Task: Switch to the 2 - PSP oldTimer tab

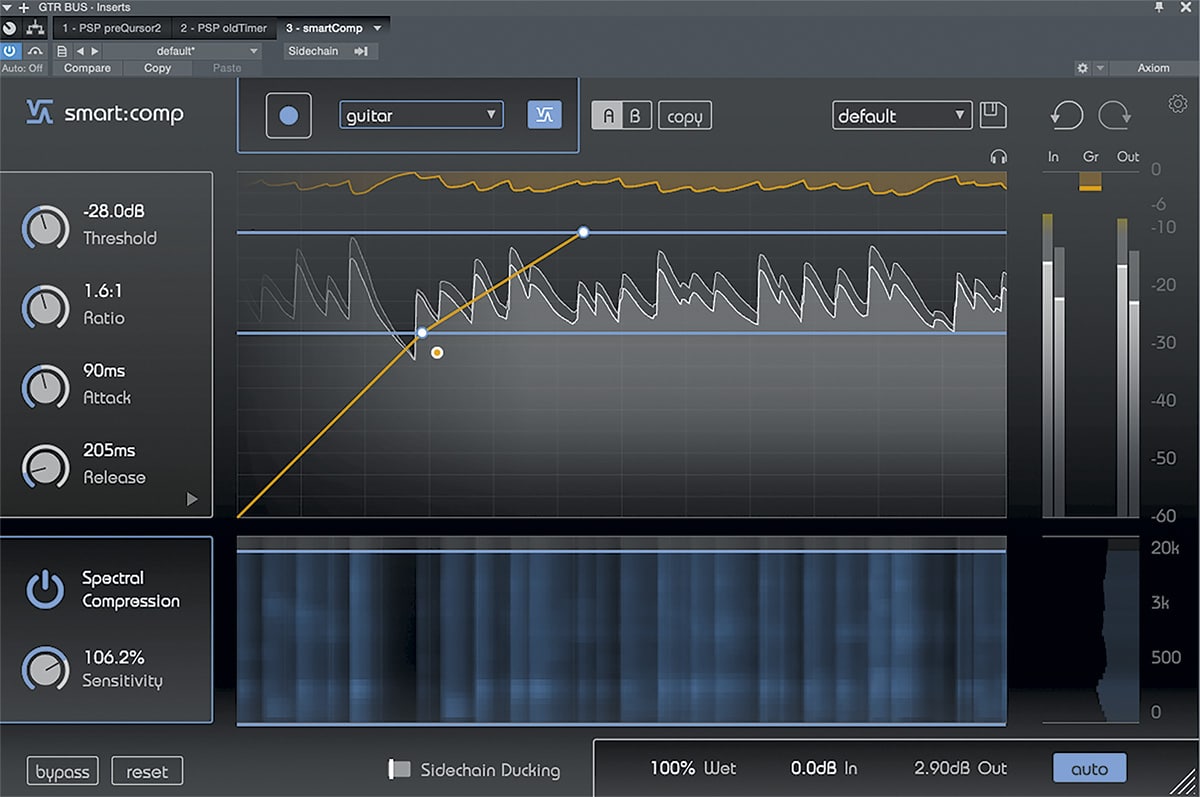Action: coord(225,28)
